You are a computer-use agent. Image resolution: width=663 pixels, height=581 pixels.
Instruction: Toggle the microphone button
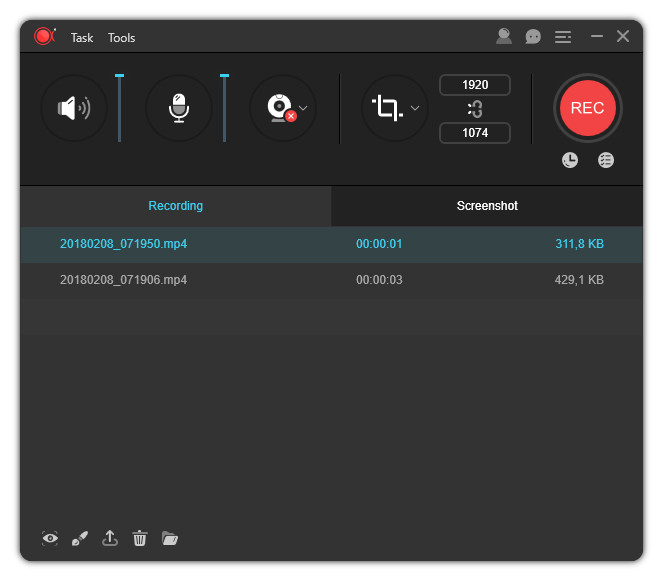point(179,108)
